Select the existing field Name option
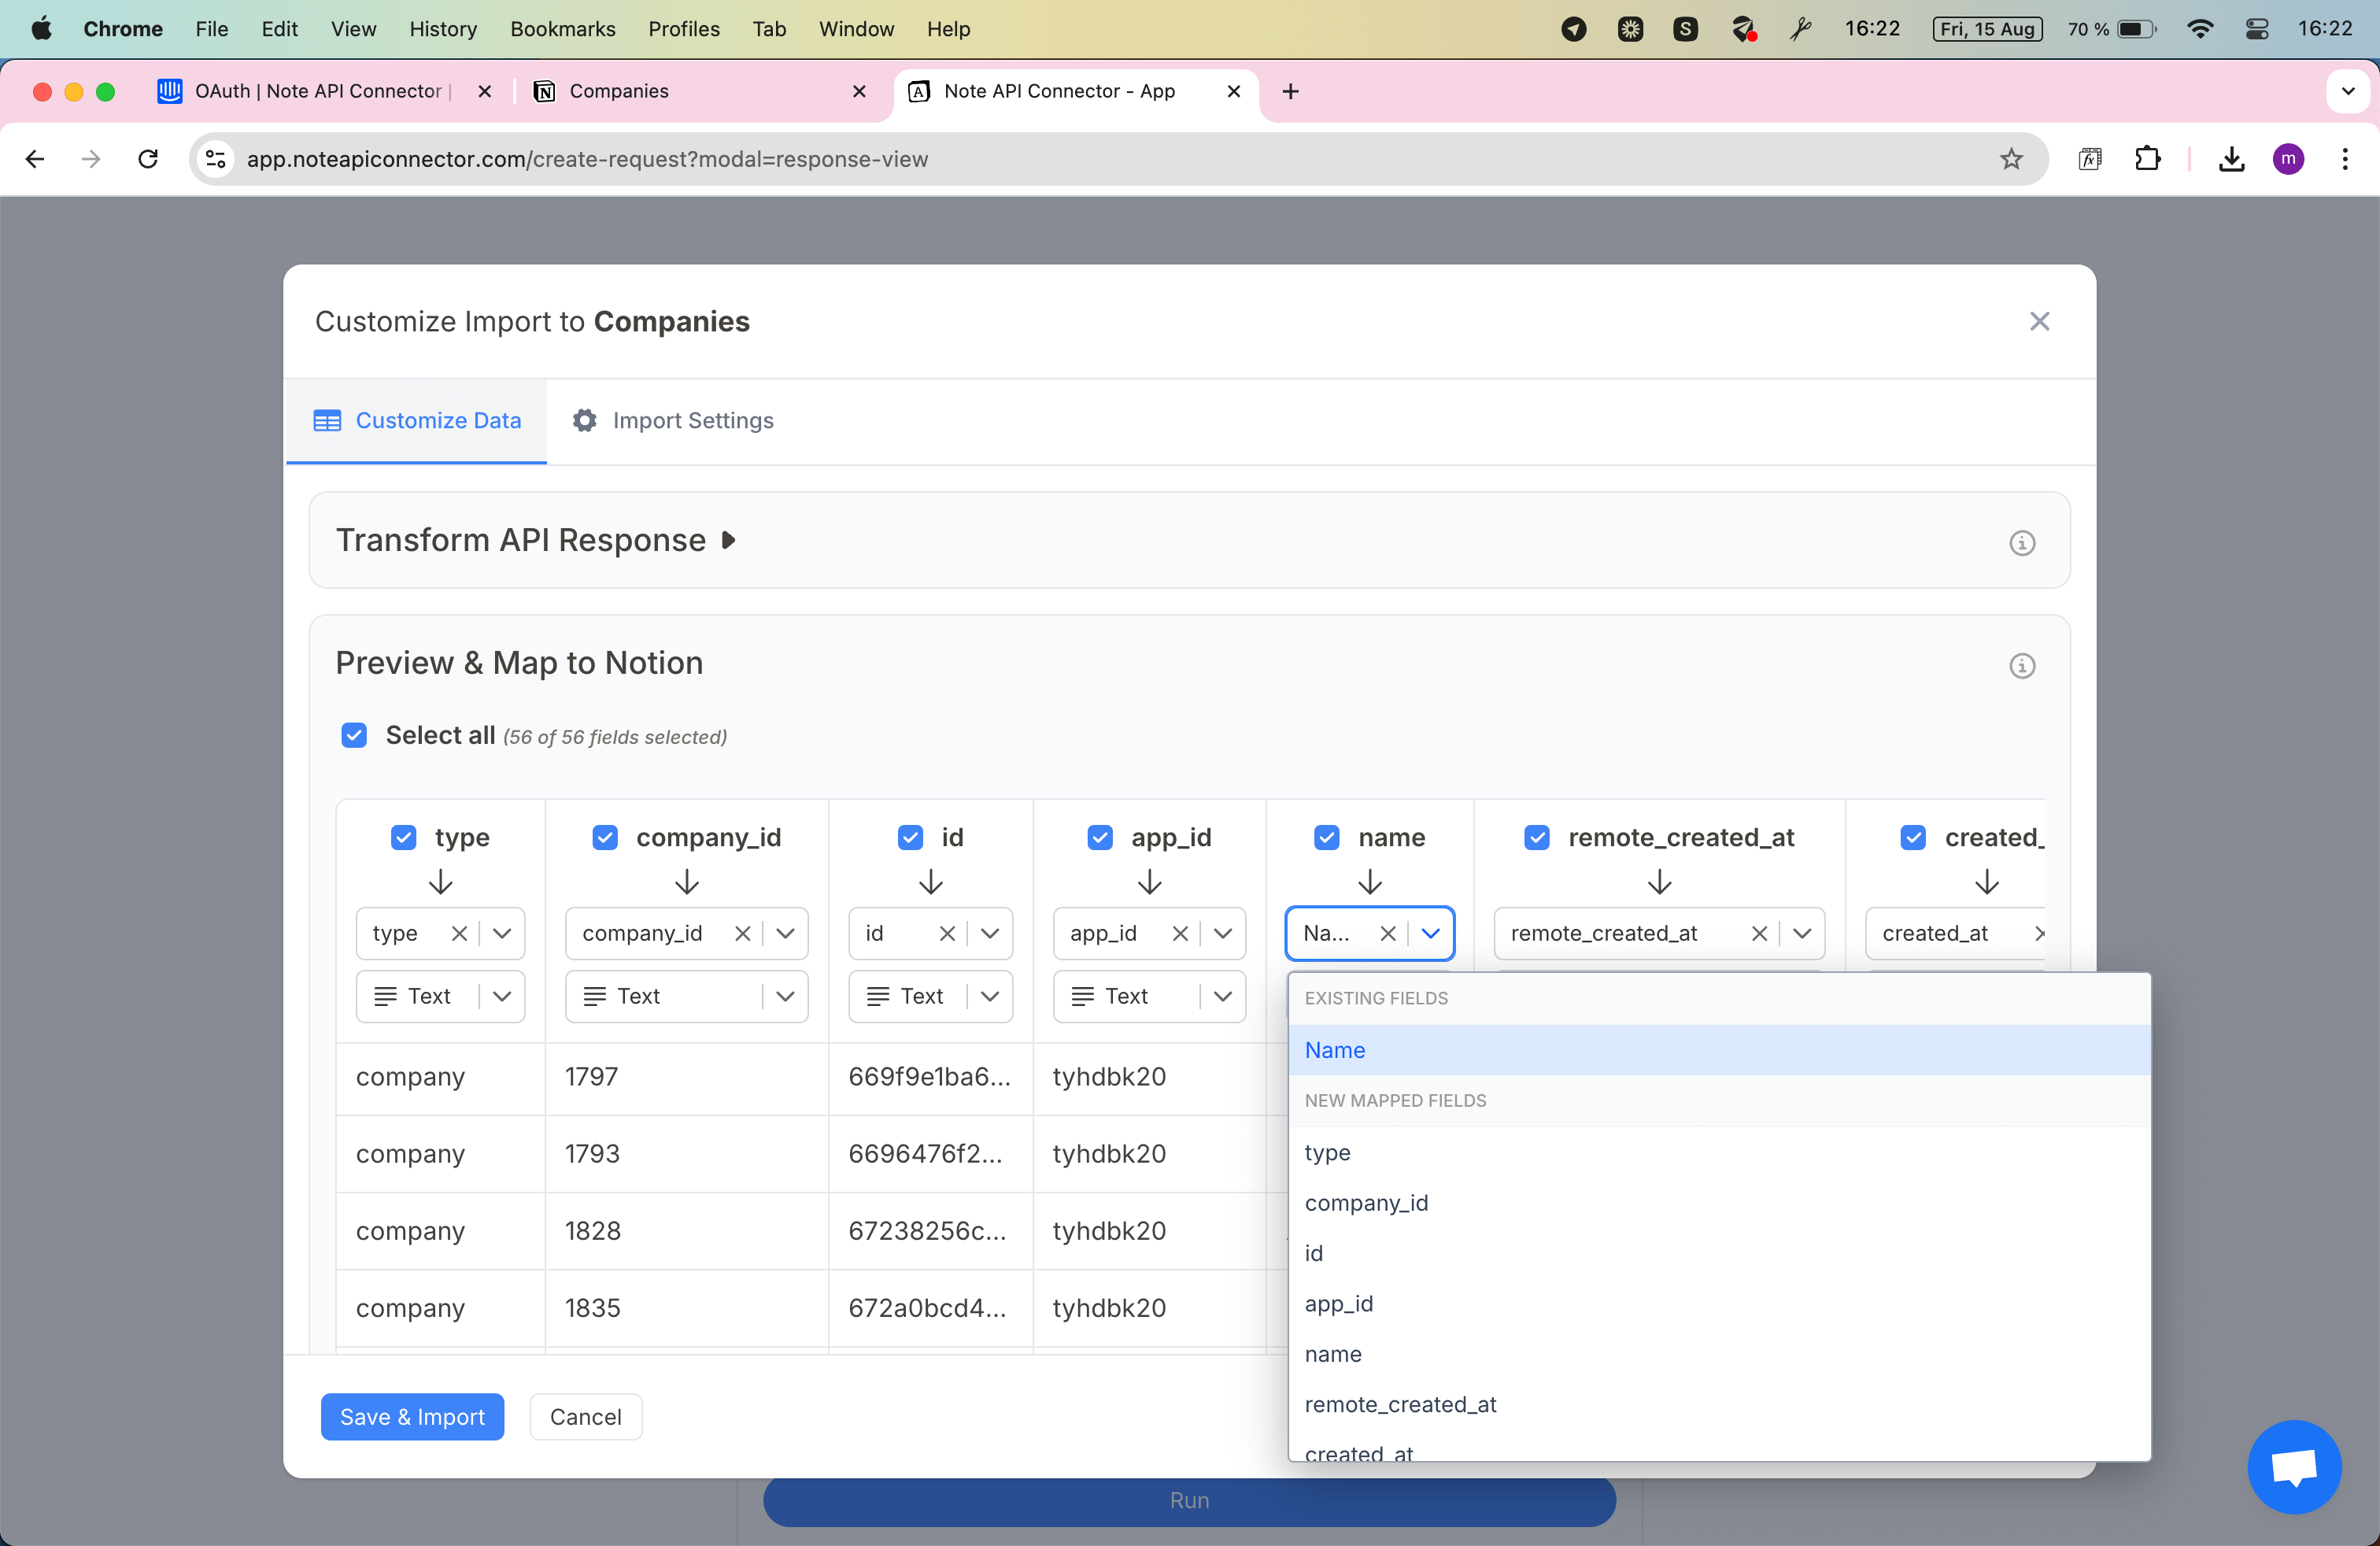Image resolution: width=2380 pixels, height=1546 pixels. [x=1719, y=1050]
